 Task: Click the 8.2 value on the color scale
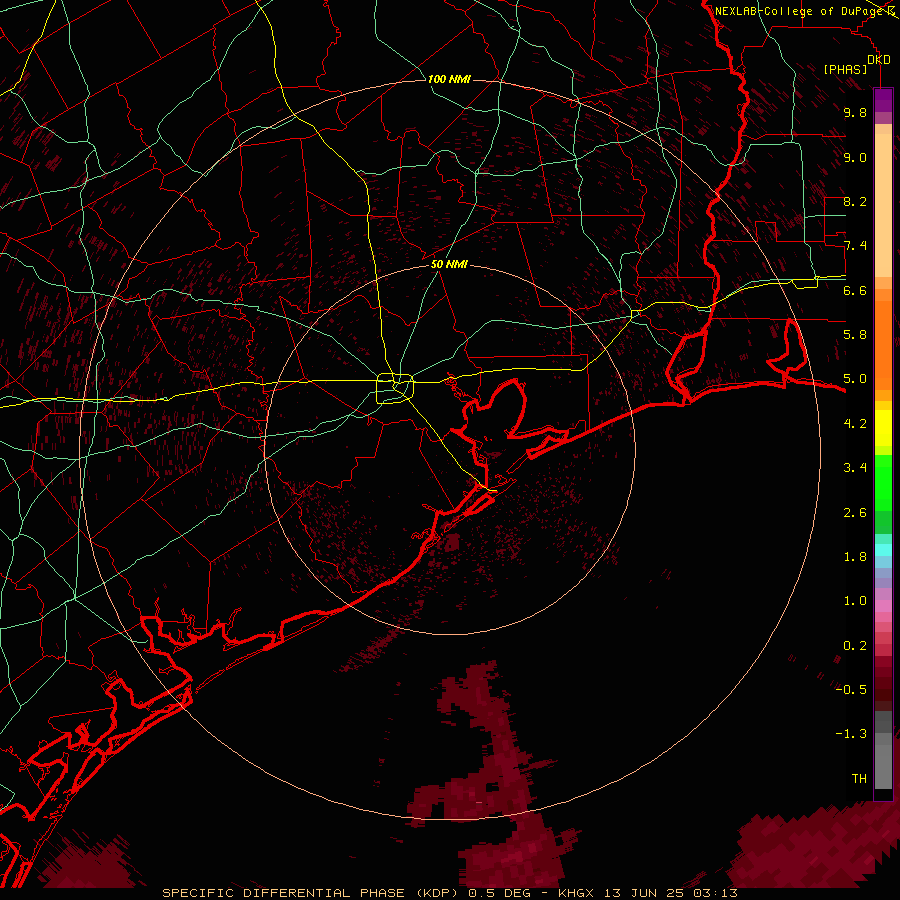pyautogui.click(x=855, y=201)
